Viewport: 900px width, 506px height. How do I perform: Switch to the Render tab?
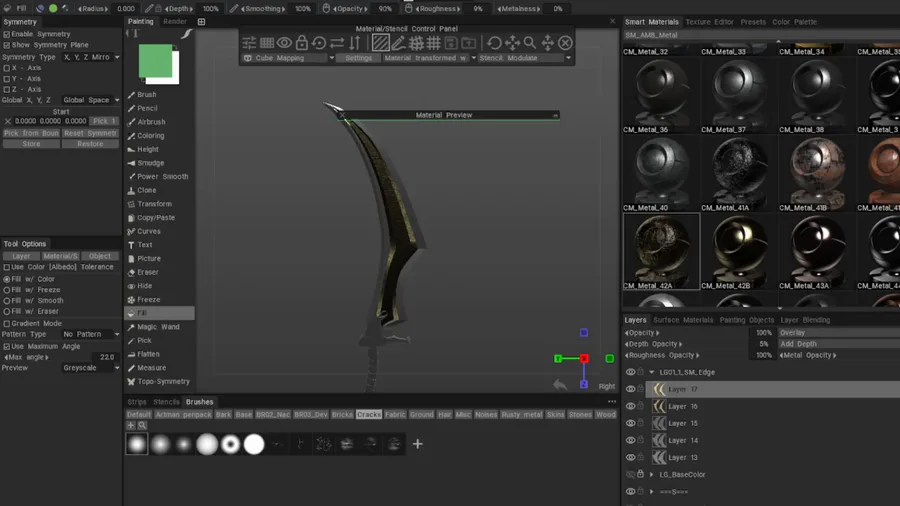(175, 22)
